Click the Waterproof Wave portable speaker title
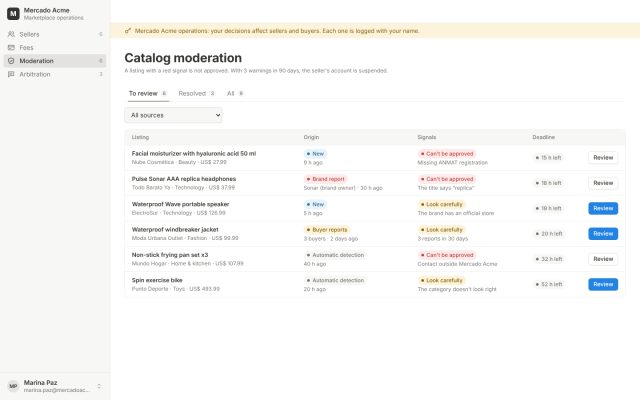 point(180,204)
